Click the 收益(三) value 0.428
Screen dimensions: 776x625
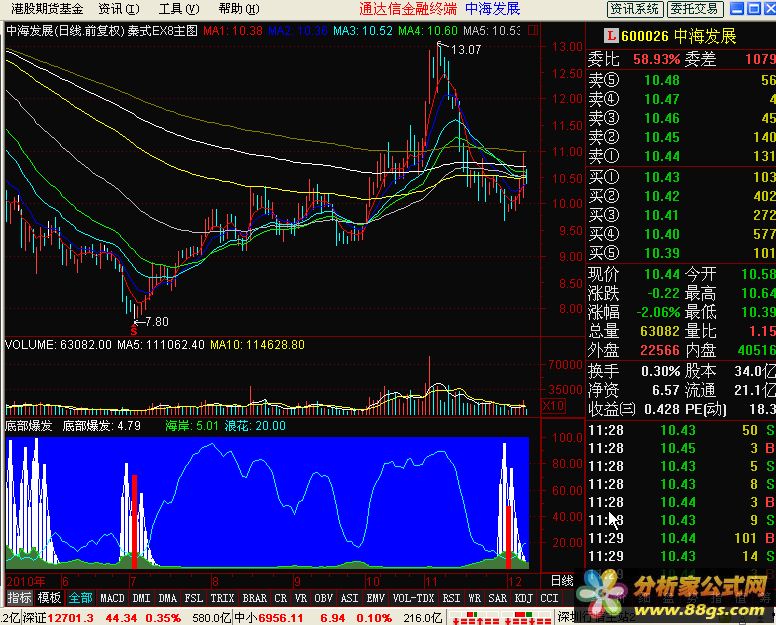(662, 409)
